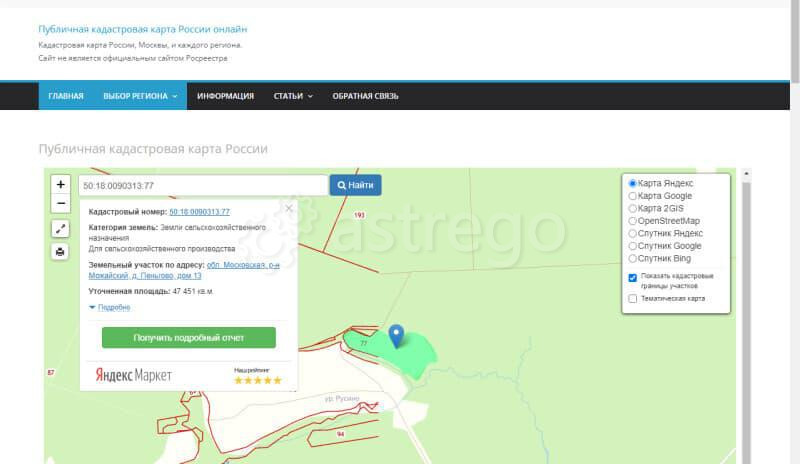The height and width of the screenshot is (464, 800).
Task: Click the print map icon
Action: pos(60,251)
